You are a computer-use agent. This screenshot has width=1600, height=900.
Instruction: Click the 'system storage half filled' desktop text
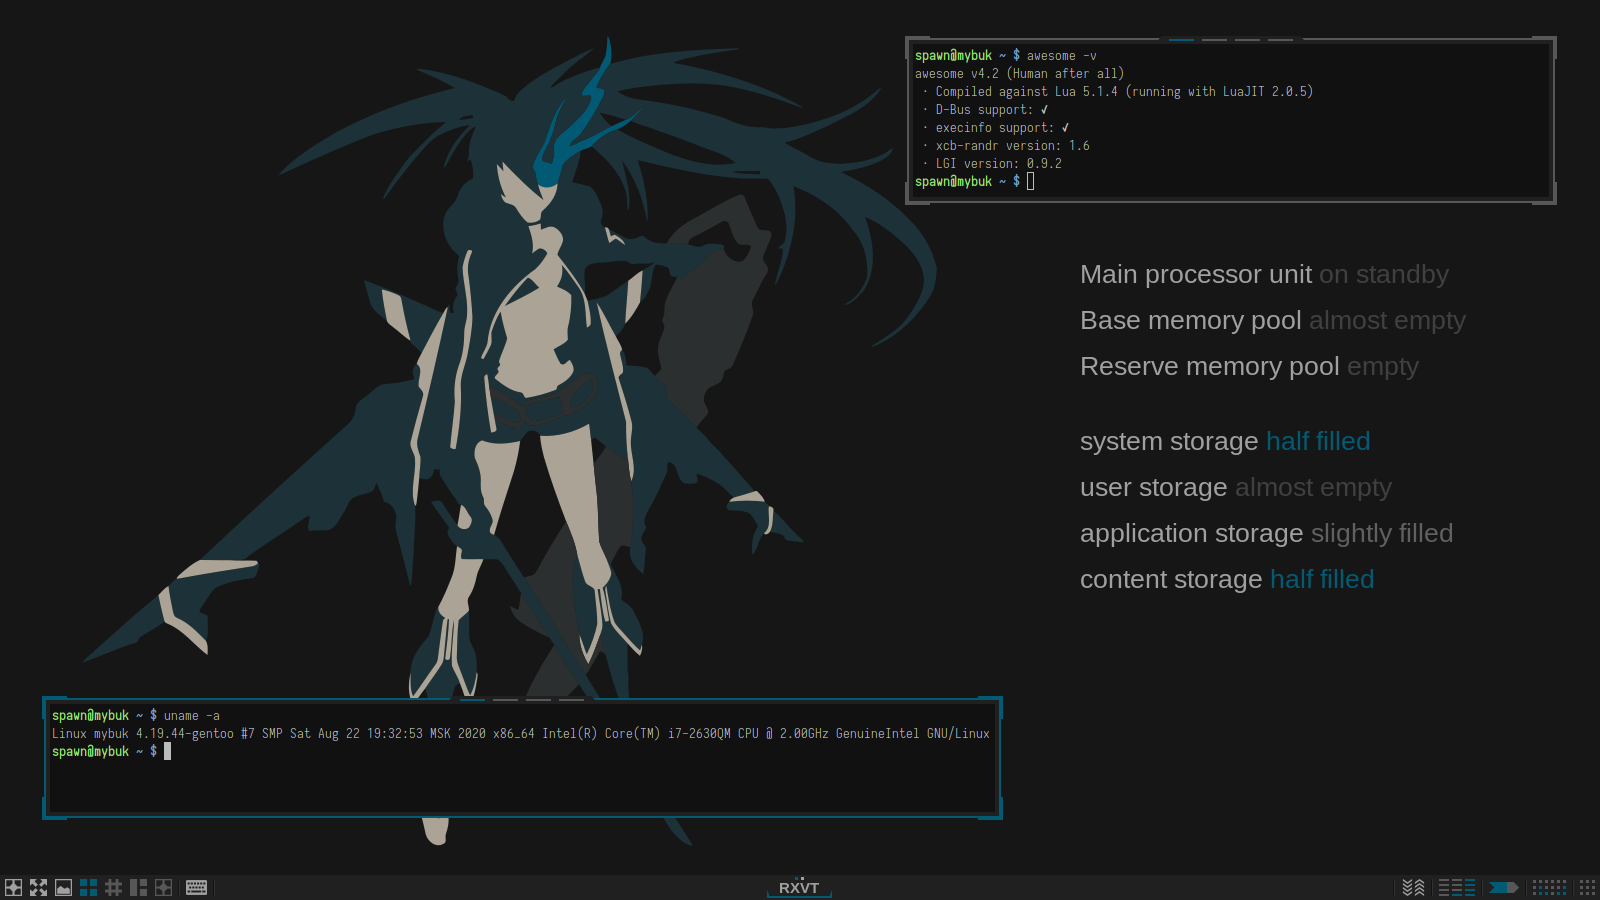pyautogui.click(x=1224, y=441)
